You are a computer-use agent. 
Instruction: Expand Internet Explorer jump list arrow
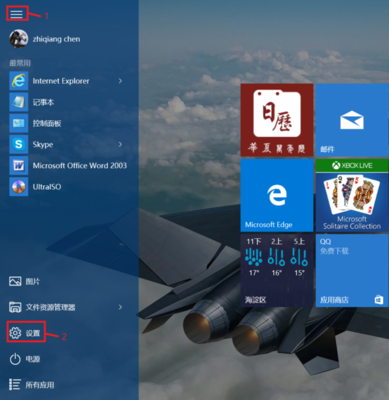[120, 81]
